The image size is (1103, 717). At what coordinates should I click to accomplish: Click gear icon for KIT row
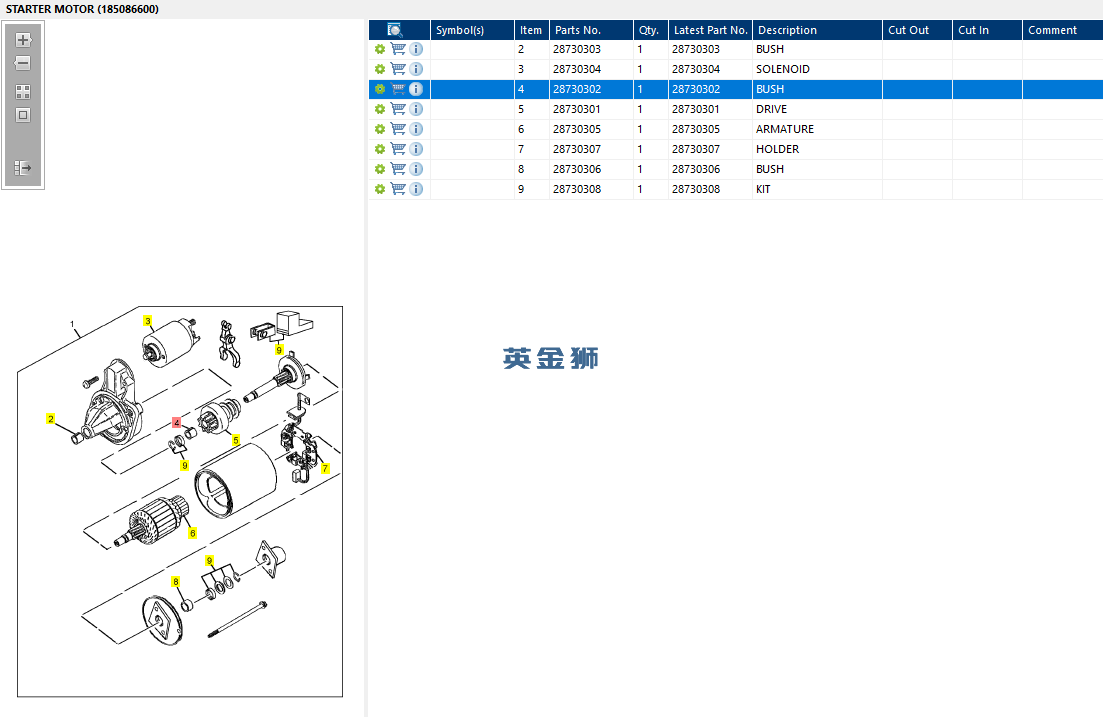click(380, 189)
